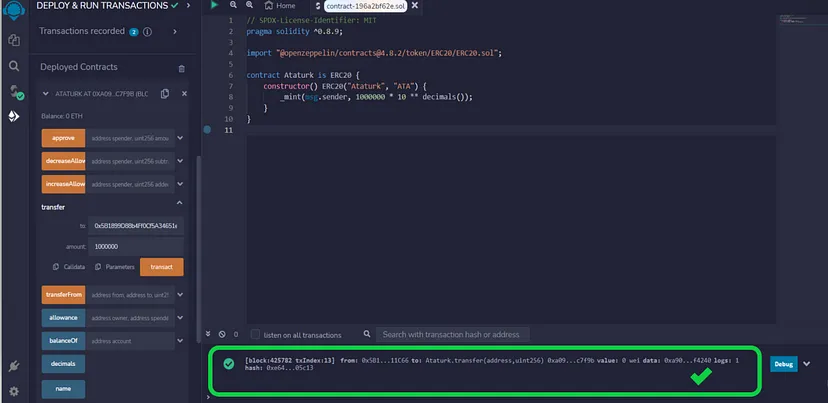The height and width of the screenshot is (403, 828).
Task: Collapse the ATATURK deployed contract entry
Action: [46, 94]
